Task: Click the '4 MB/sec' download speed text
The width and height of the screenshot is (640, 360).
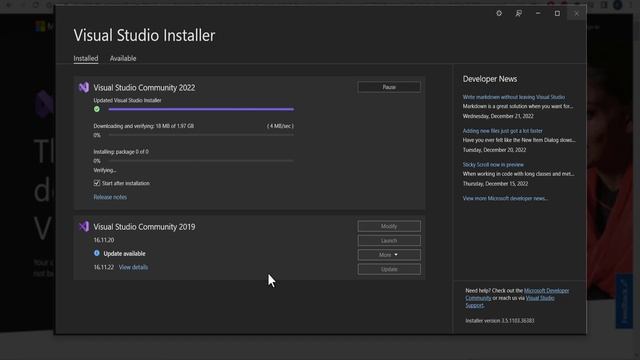Action: pos(280,126)
